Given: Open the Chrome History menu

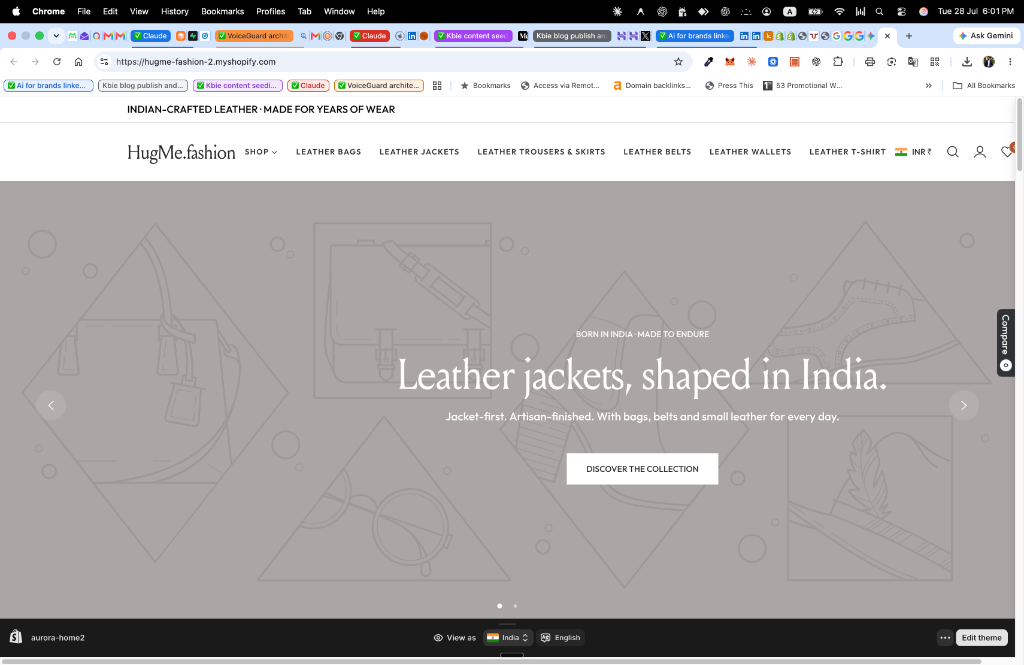Looking at the screenshot, I should [174, 11].
